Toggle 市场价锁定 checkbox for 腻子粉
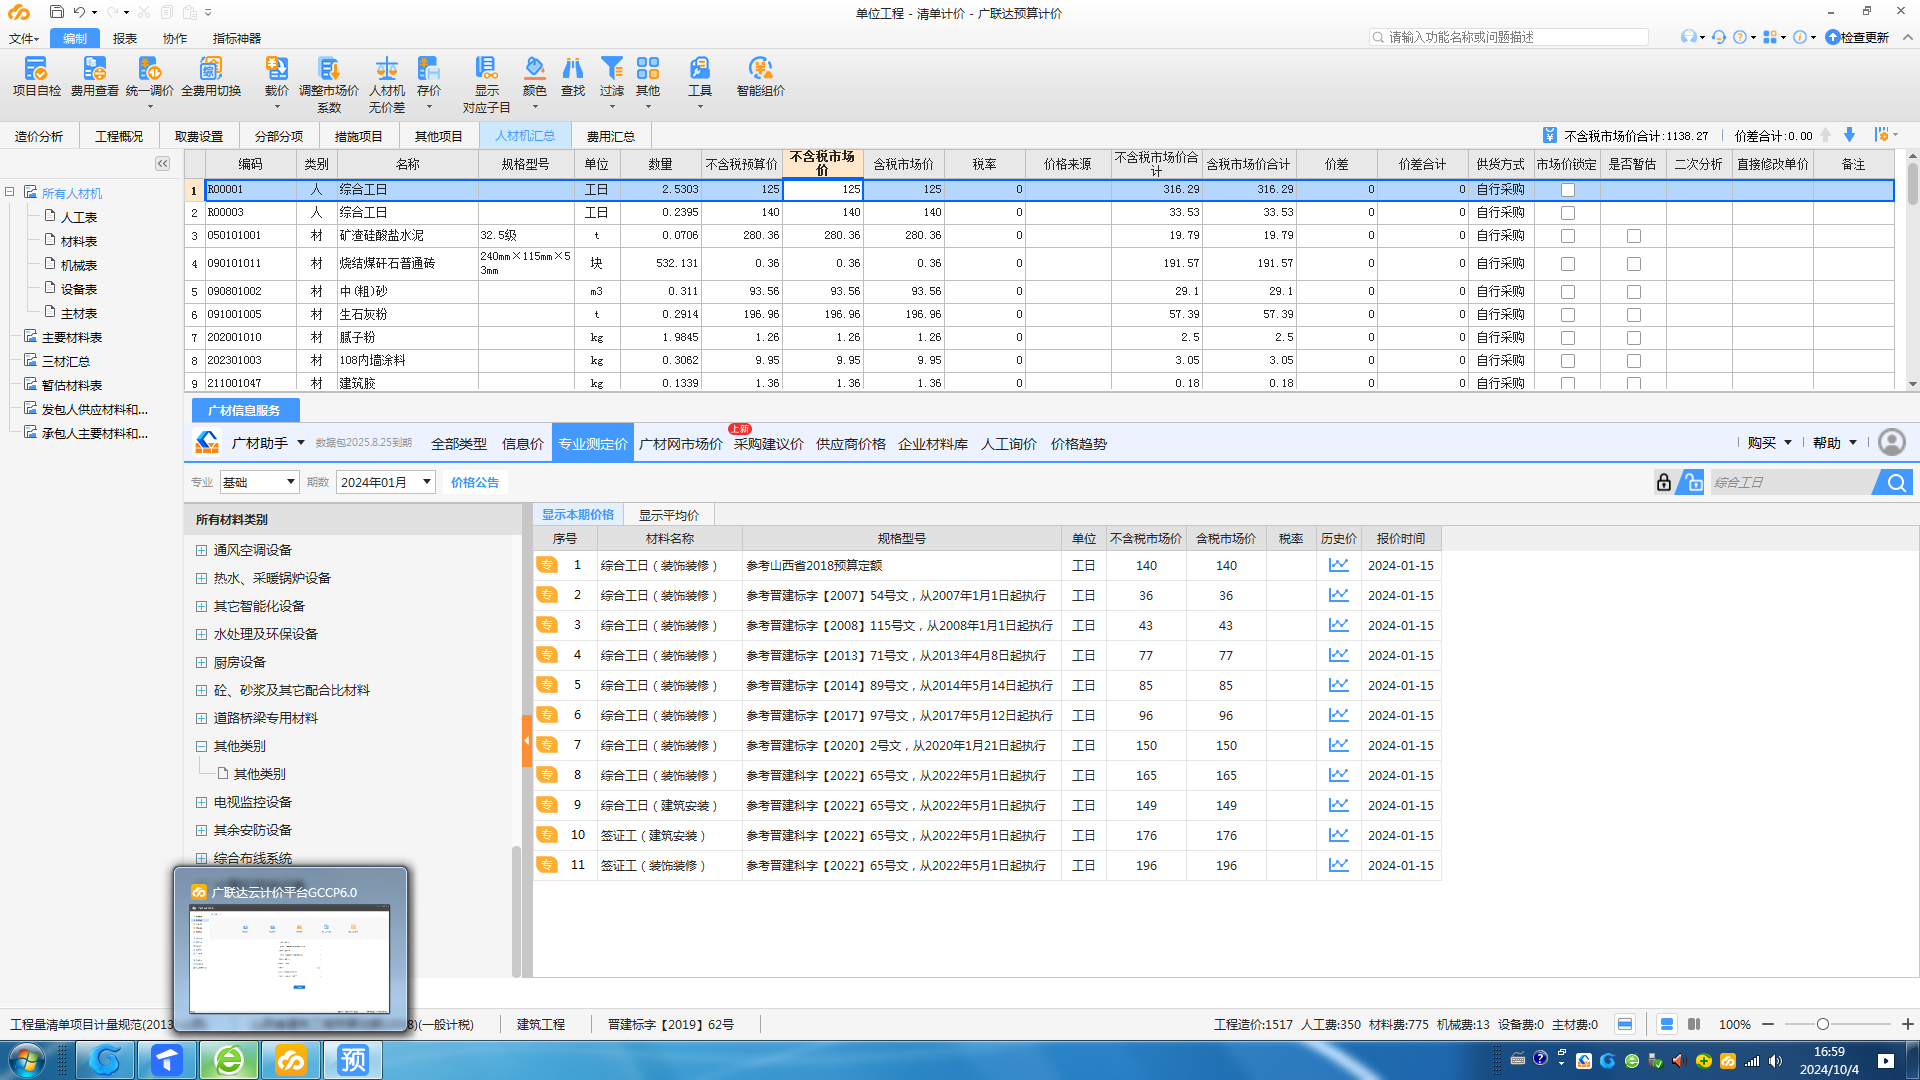This screenshot has height=1080, width=1920. coord(1568,338)
